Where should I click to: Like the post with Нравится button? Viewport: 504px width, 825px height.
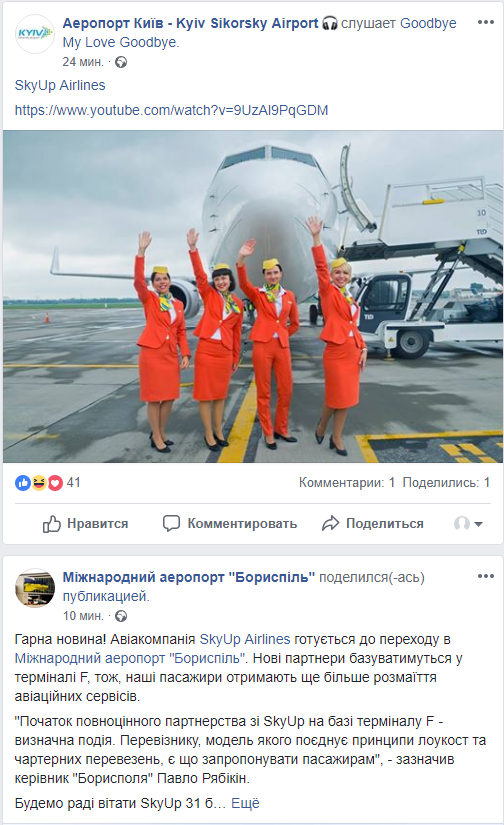[x=85, y=524]
